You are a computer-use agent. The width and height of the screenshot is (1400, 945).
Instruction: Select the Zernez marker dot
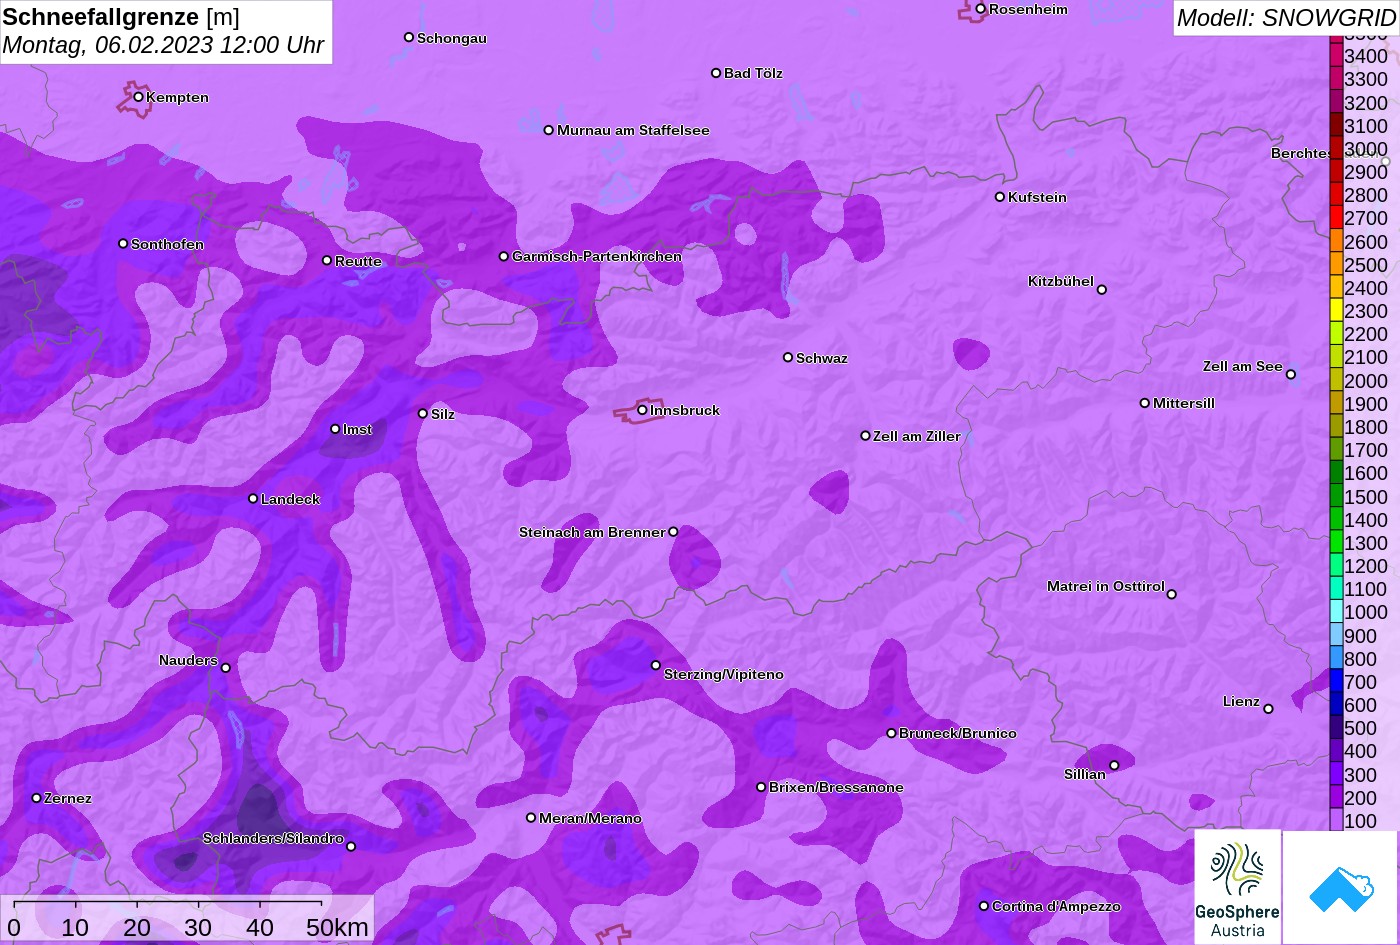37,798
